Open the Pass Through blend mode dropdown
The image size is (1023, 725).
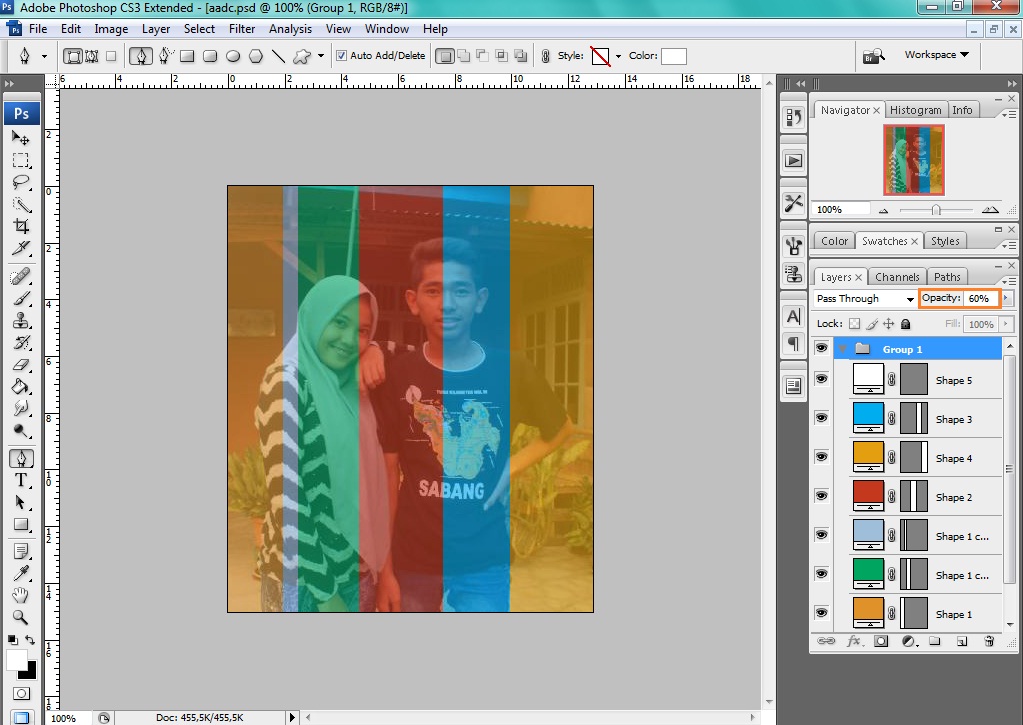(x=862, y=298)
